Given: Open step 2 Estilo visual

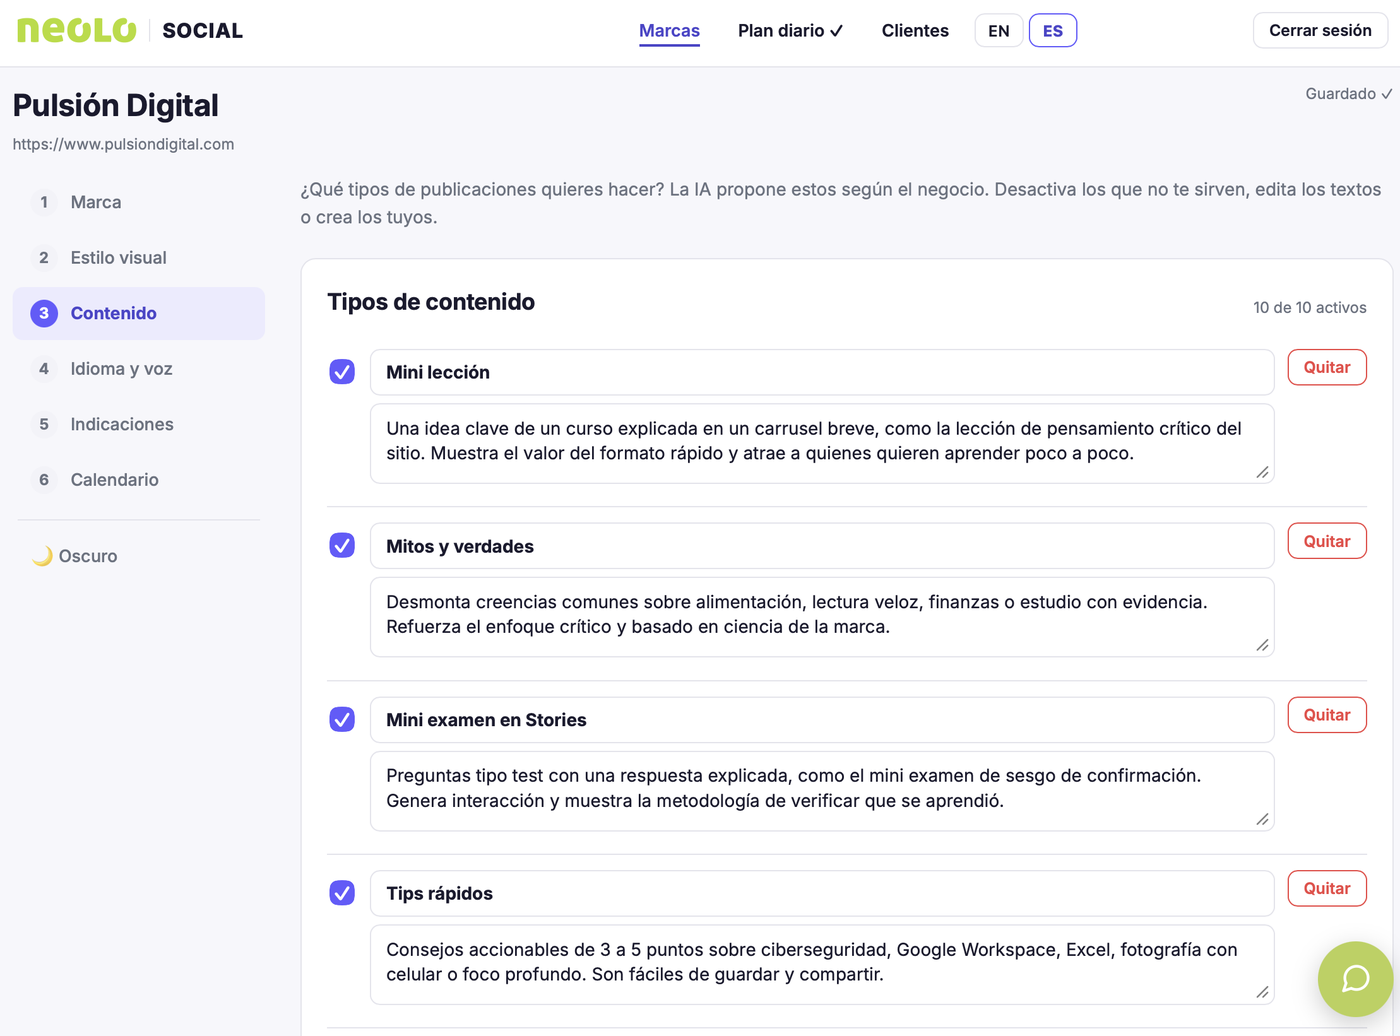Looking at the screenshot, I should (139, 258).
